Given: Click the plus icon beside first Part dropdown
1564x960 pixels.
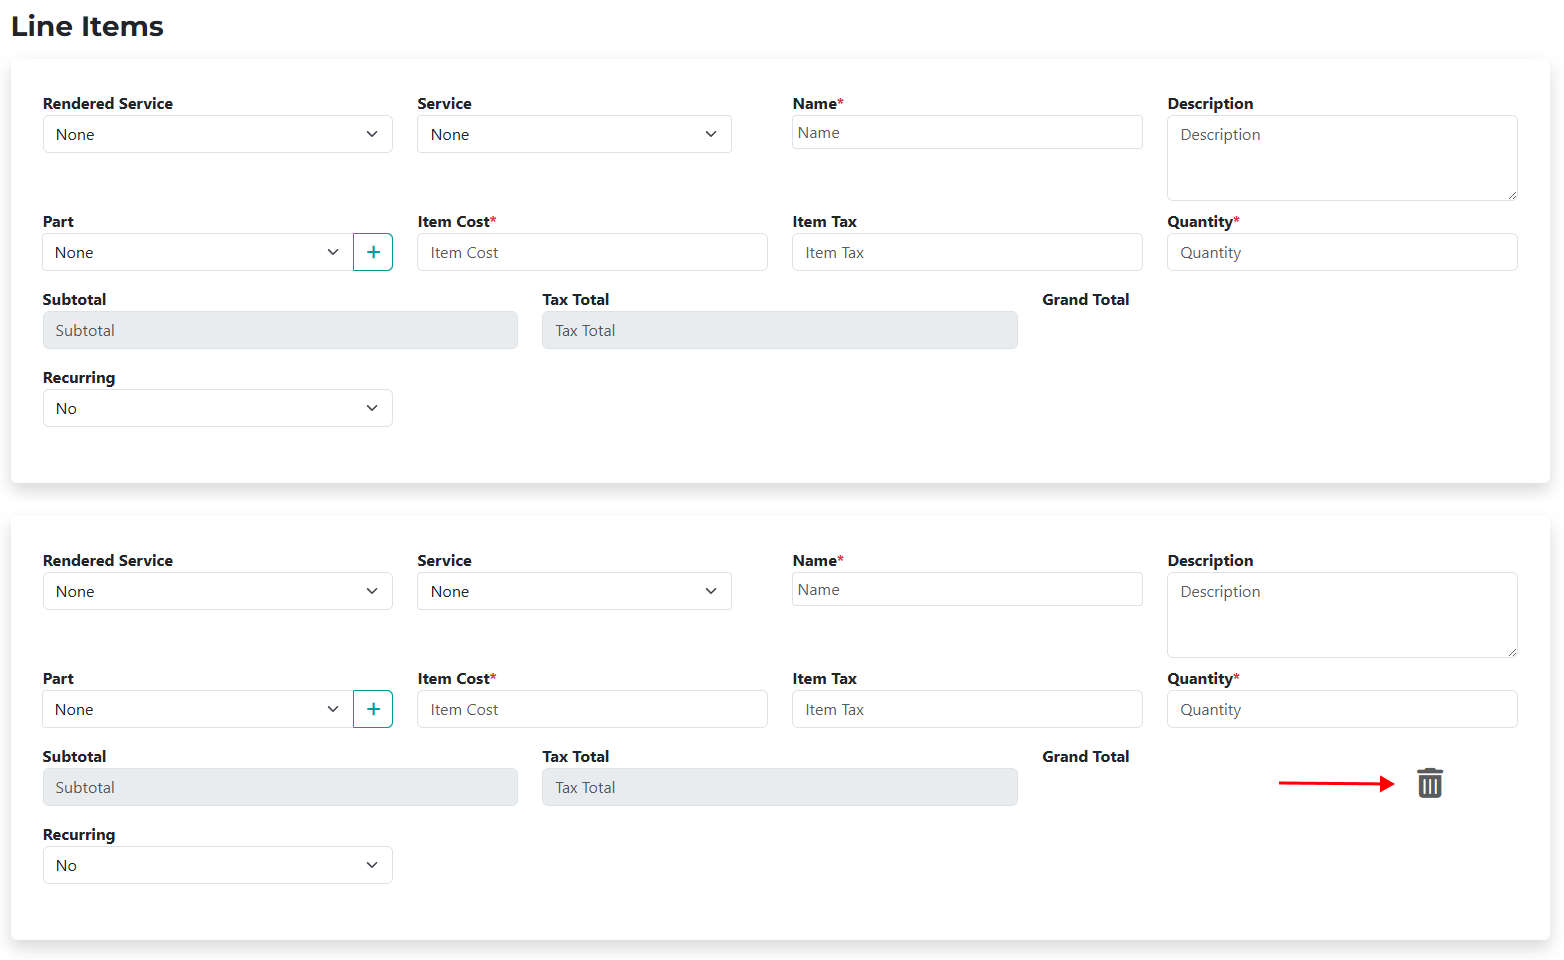Looking at the screenshot, I should [x=373, y=252].
